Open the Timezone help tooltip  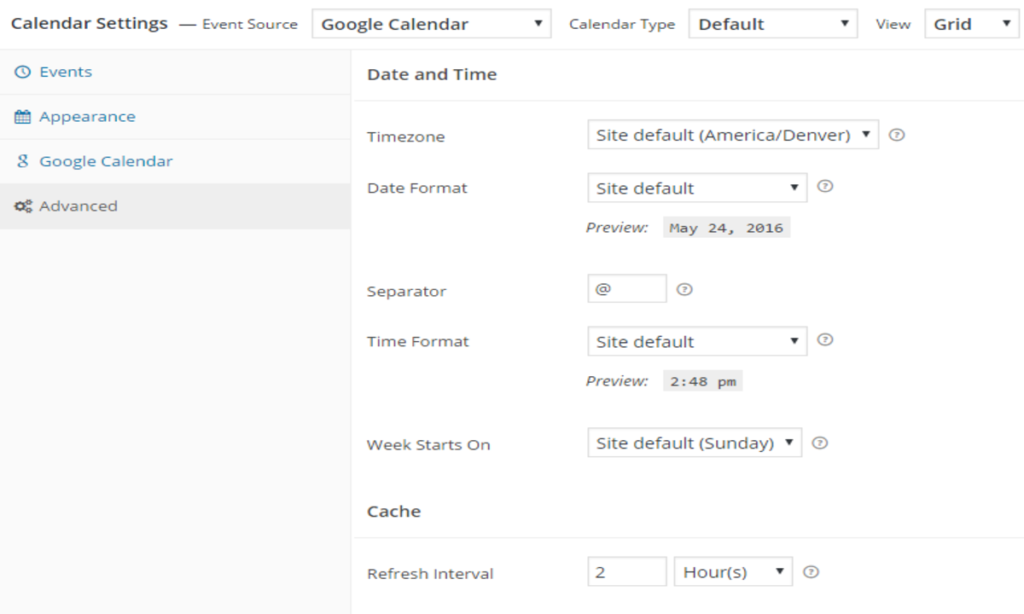896,133
